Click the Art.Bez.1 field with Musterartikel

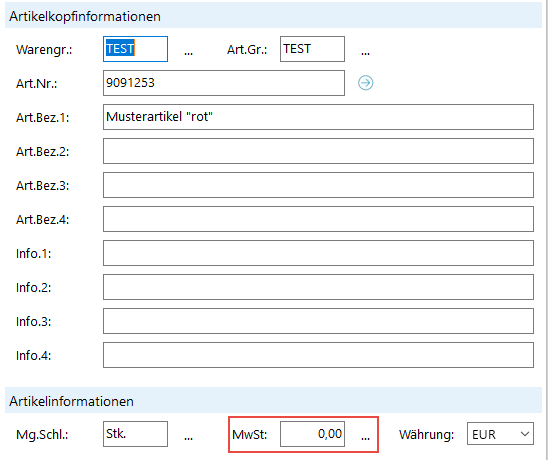(318, 117)
